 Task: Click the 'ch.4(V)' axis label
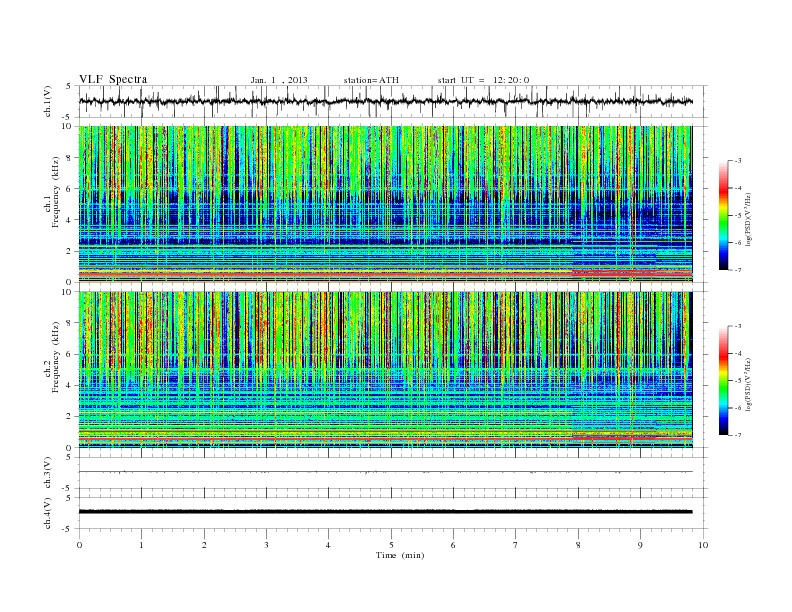tap(48, 513)
